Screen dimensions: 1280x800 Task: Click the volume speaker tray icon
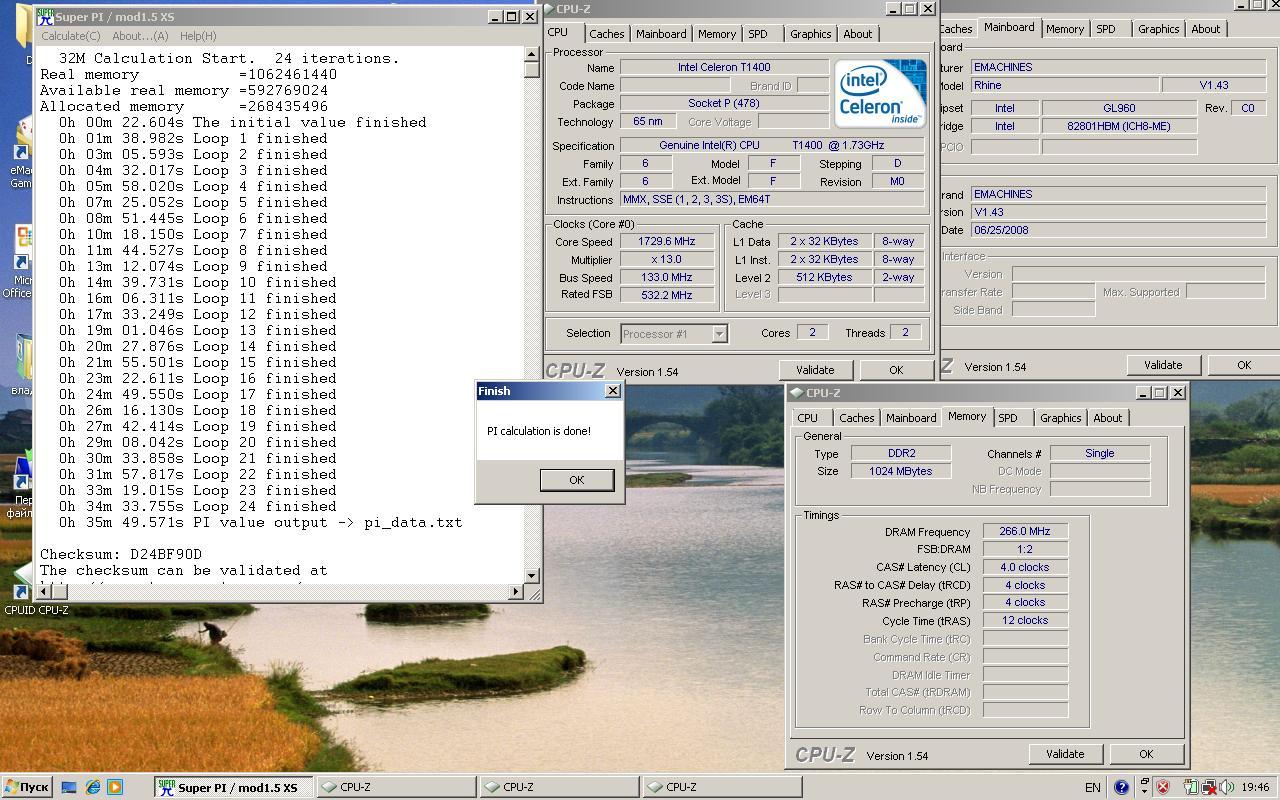click(x=1225, y=787)
